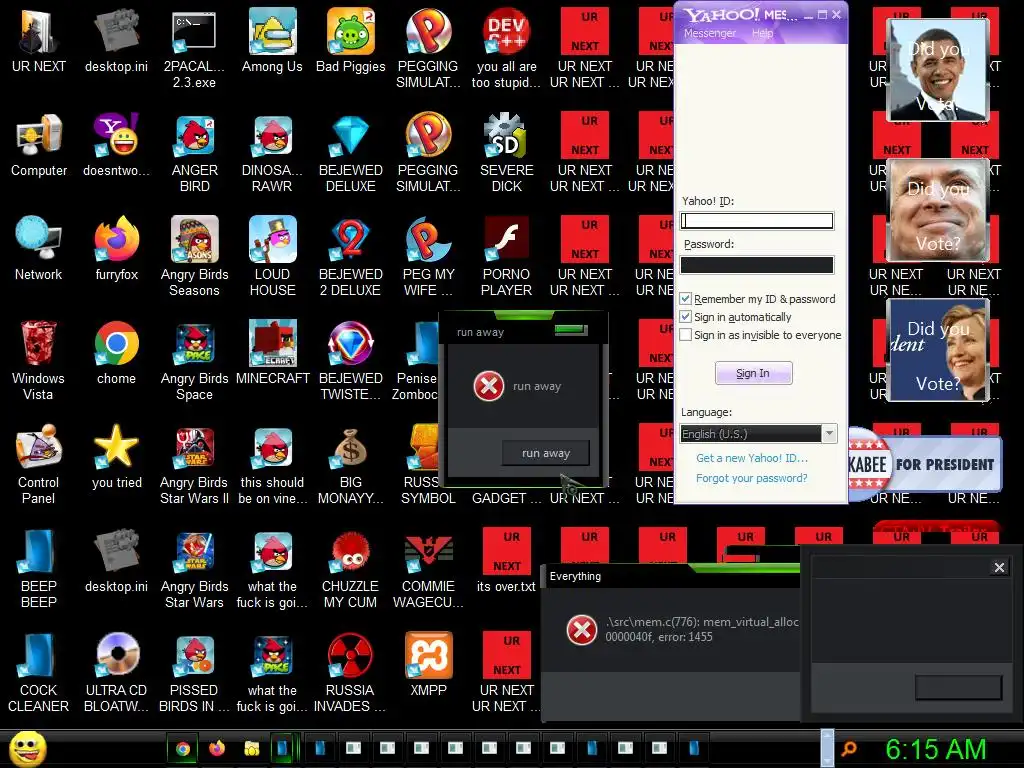Click the Obama 'Did you Vote?' thumbnail

(937, 69)
